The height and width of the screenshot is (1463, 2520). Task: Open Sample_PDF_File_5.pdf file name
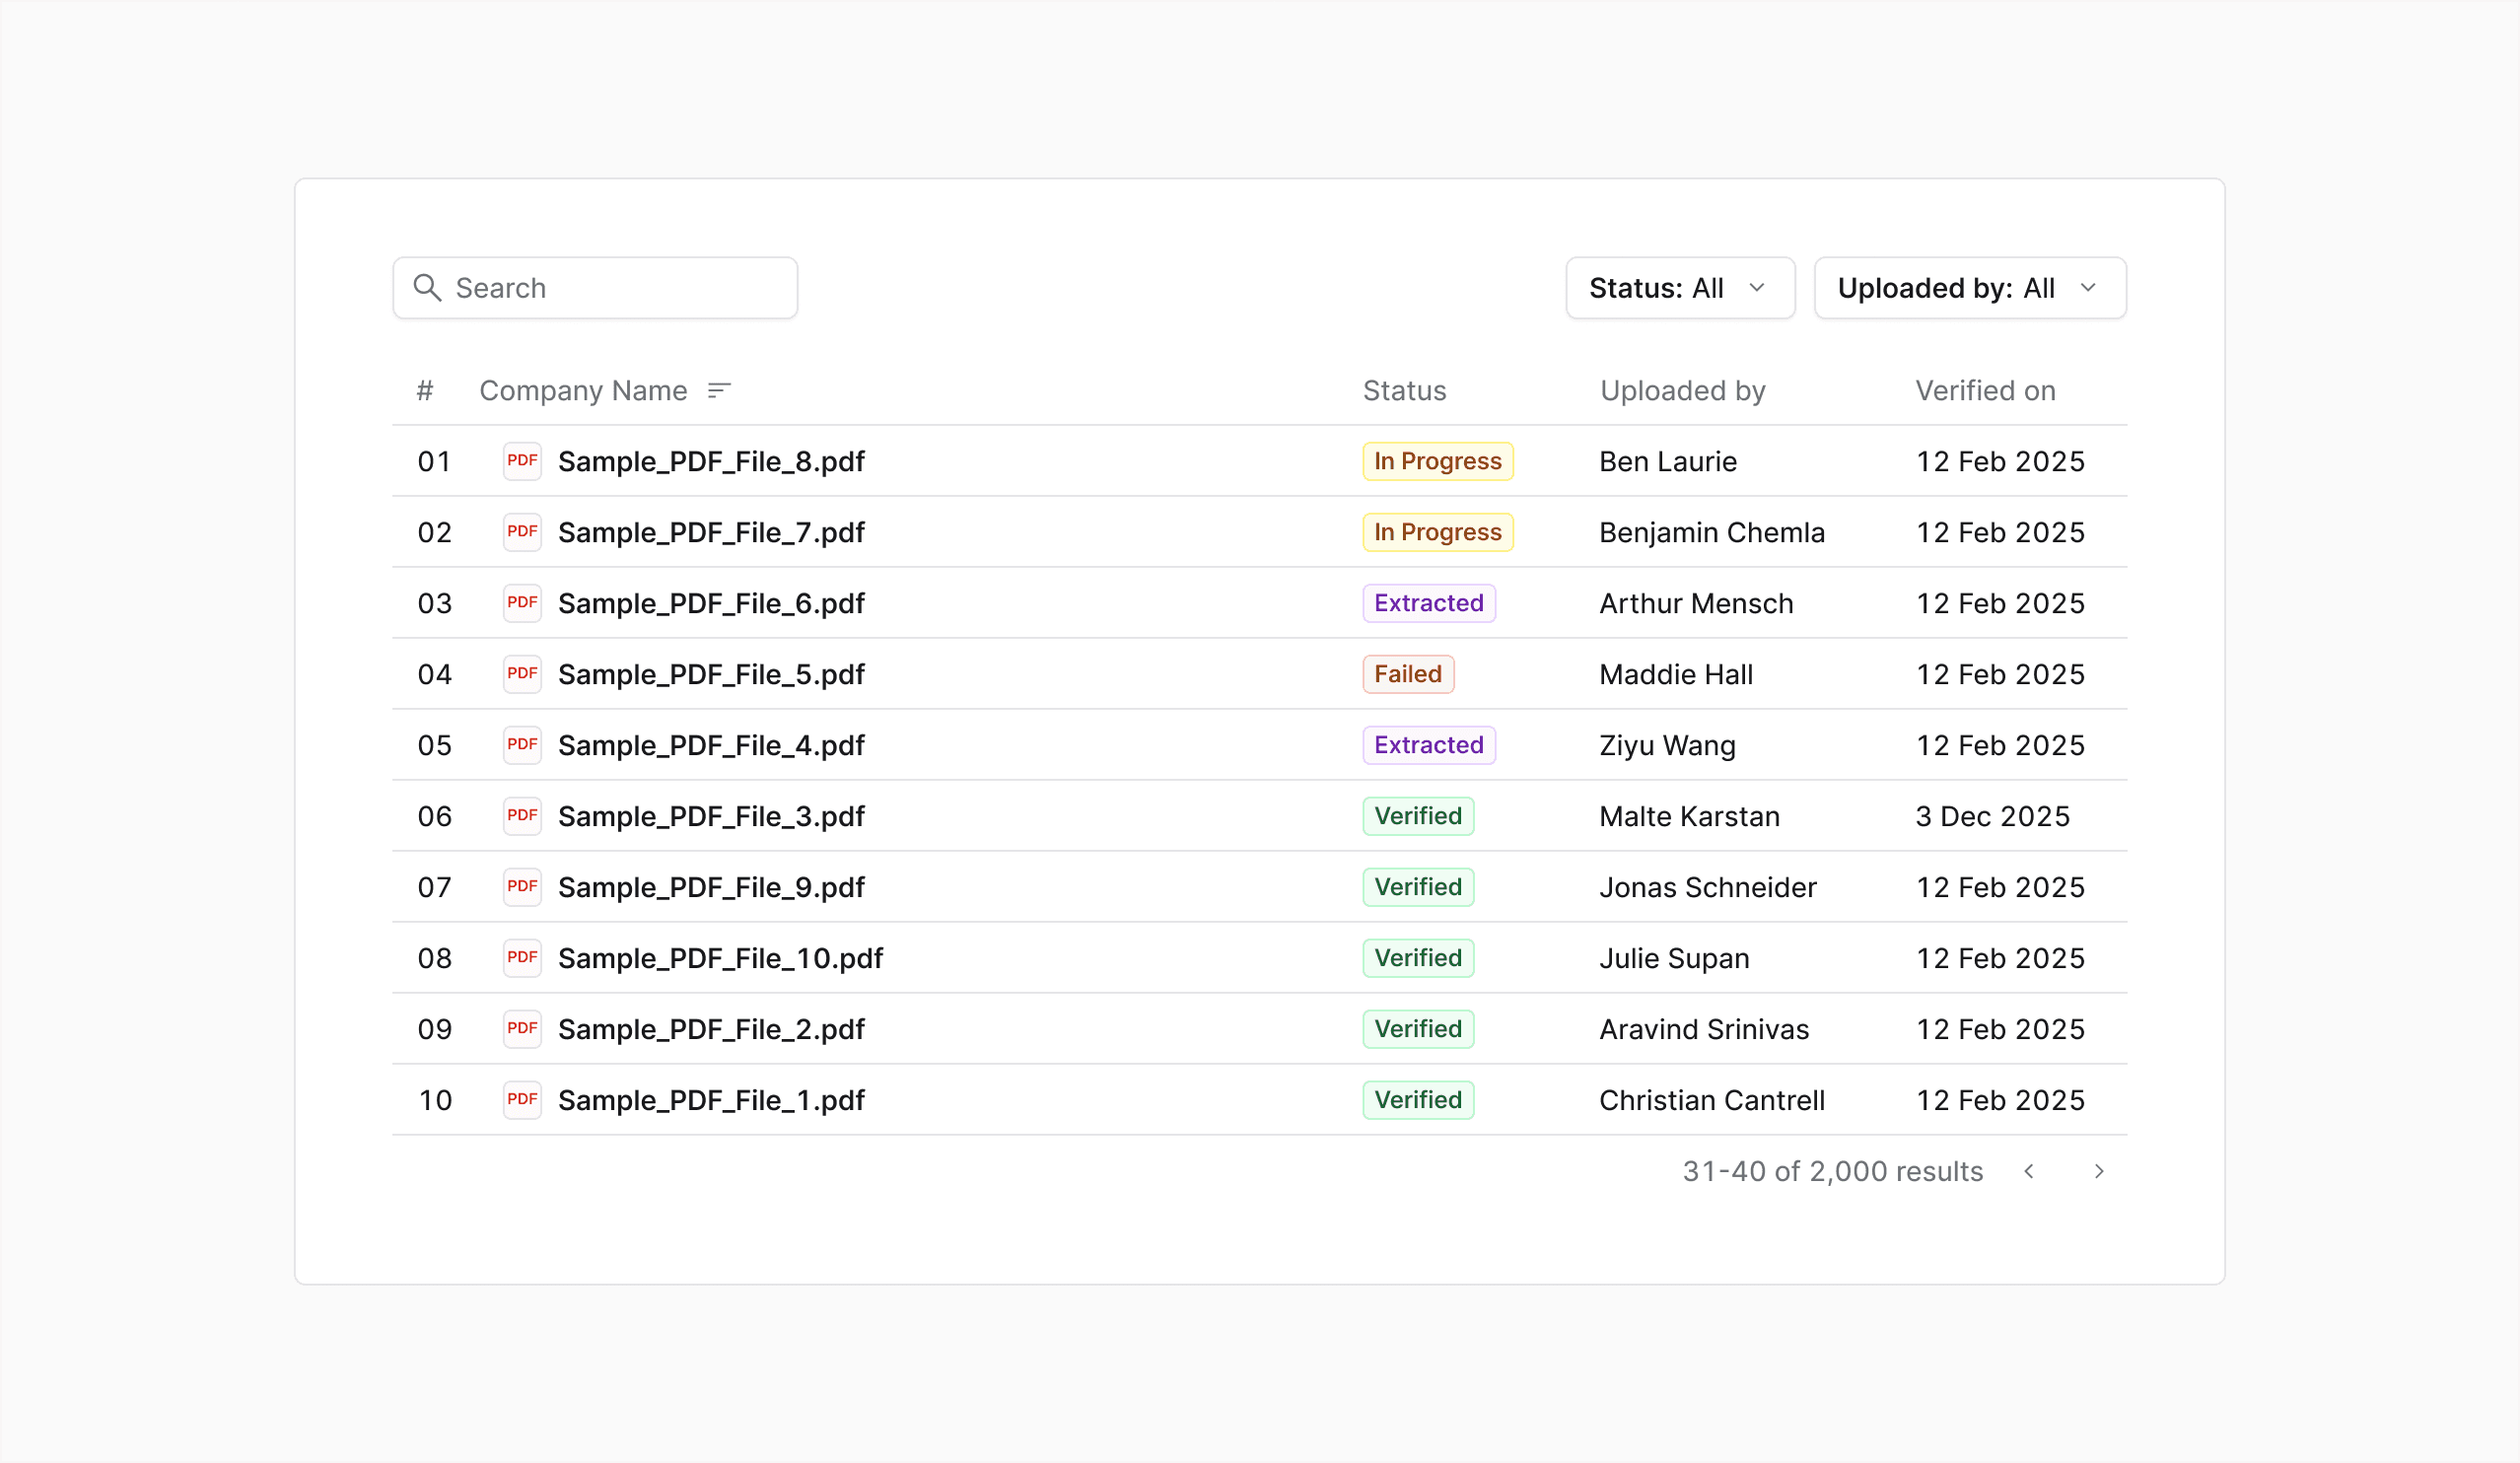click(x=711, y=675)
